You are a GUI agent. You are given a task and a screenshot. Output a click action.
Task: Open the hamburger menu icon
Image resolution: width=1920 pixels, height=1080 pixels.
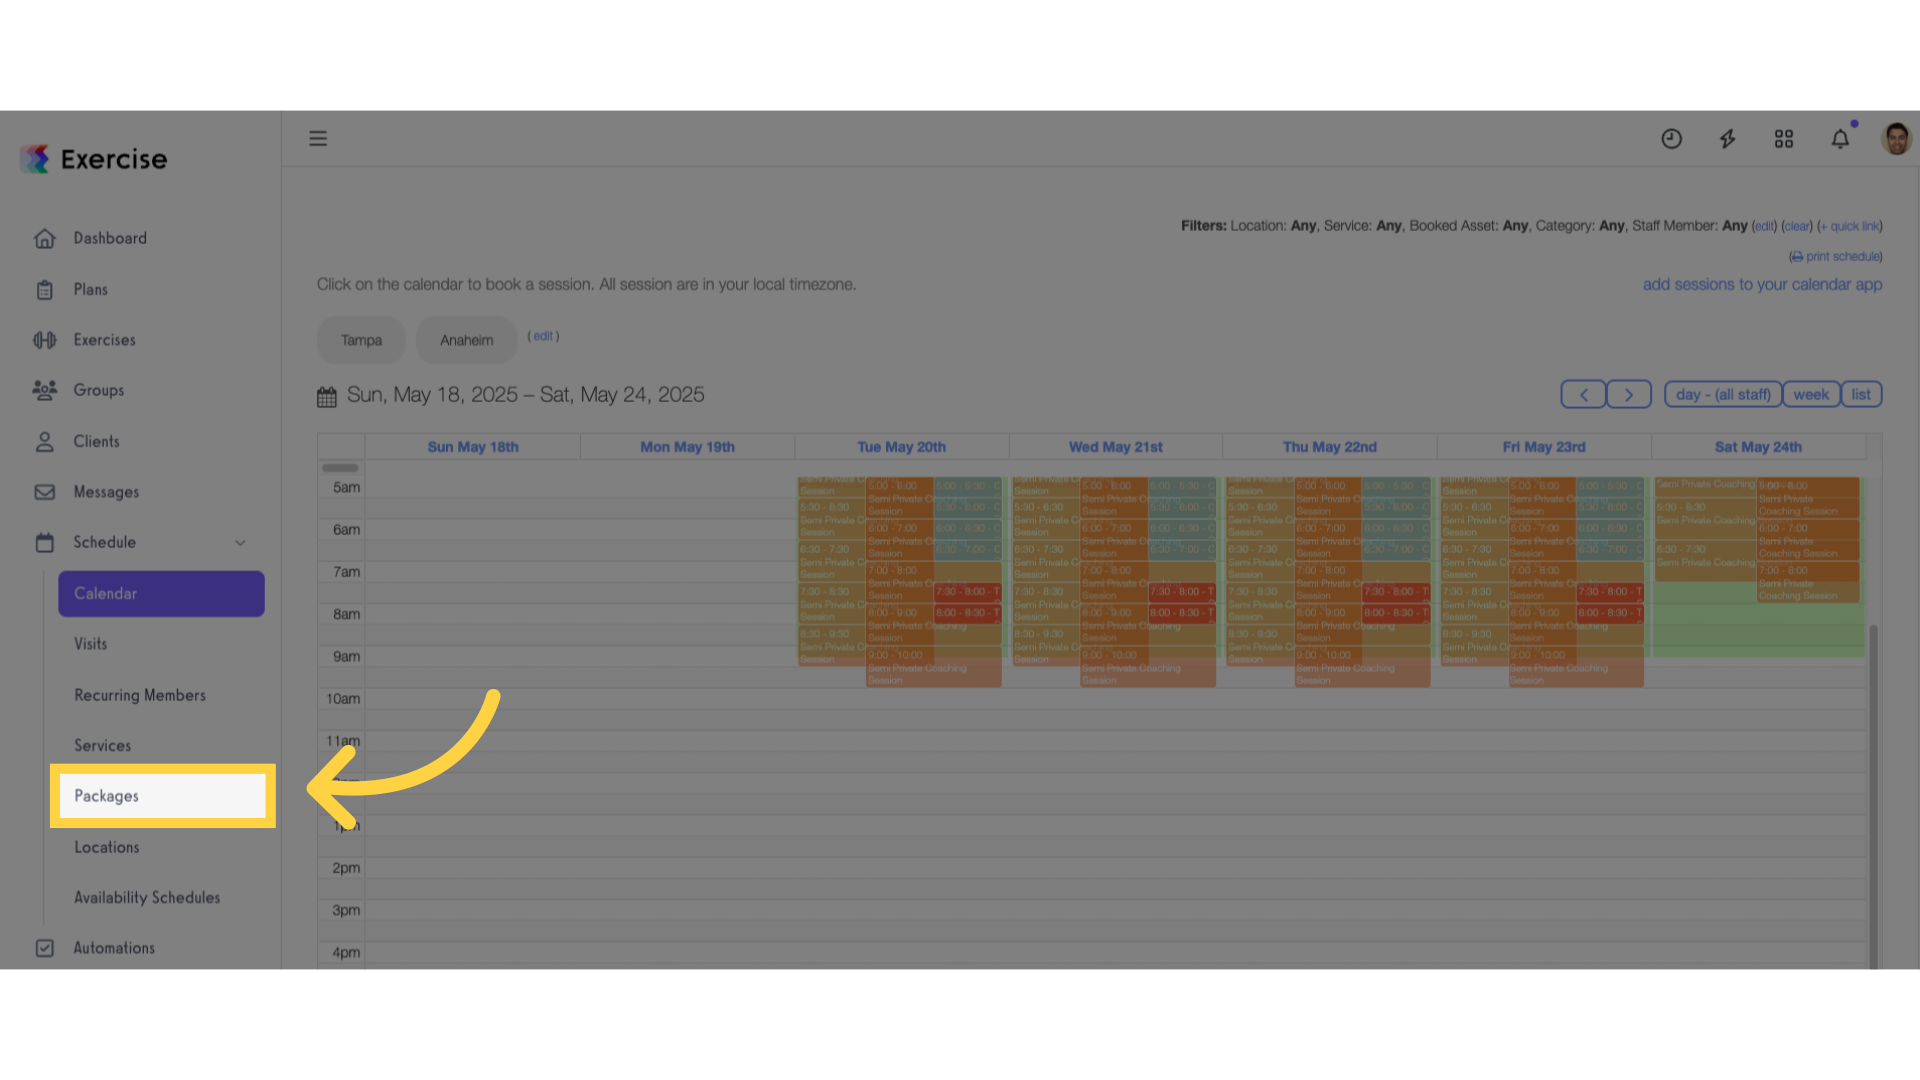point(318,138)
